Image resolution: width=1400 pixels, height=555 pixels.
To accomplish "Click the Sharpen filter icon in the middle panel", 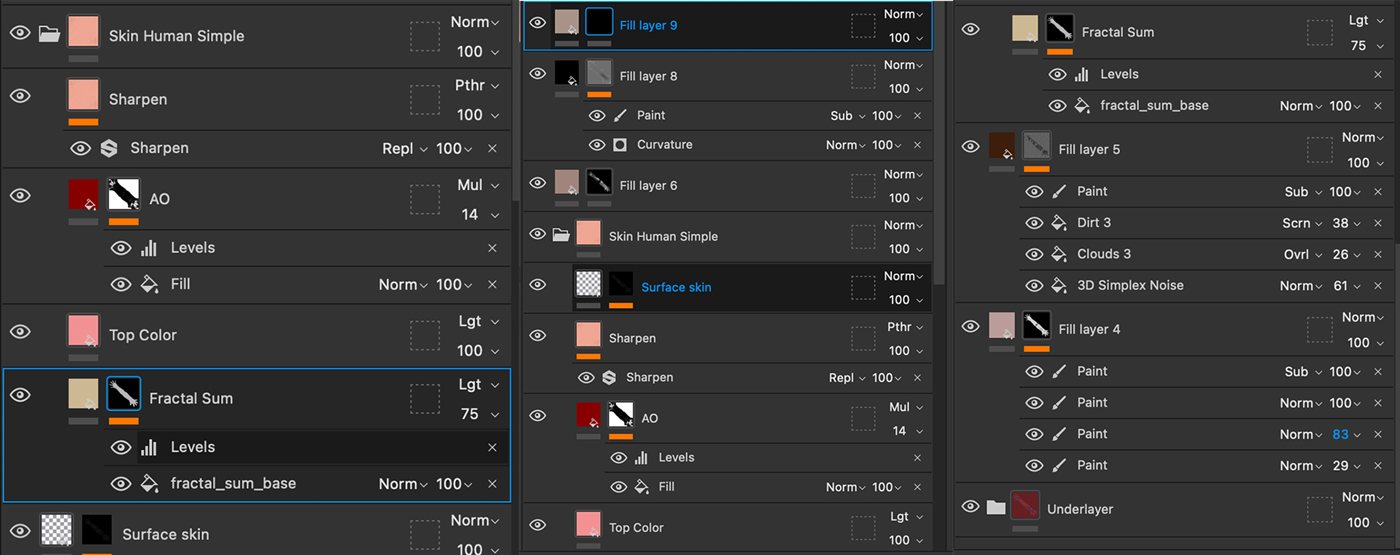I will click(609, 378).
